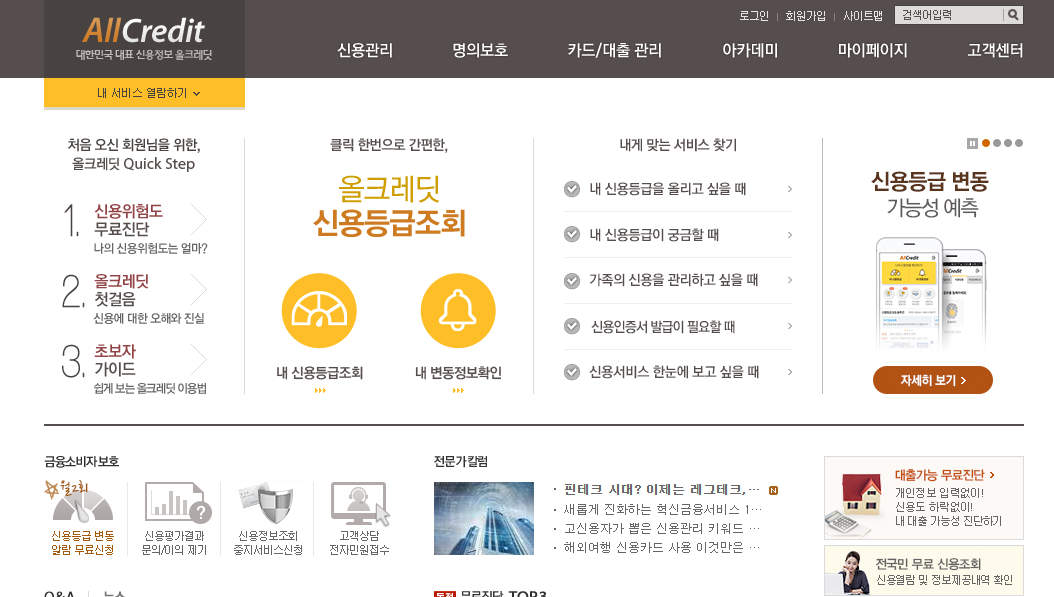Click checkmark icon beside 신용서비스 한눈에 보고 싶을 때
1054x597 pixels.
click(x=572, y=372)
